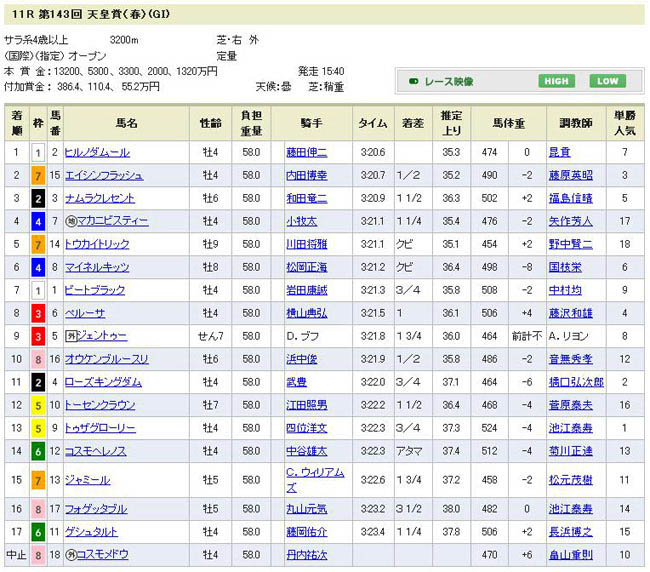
Task: Click the 地 mark beside コスモメドウ
Action: click(69, 553)
